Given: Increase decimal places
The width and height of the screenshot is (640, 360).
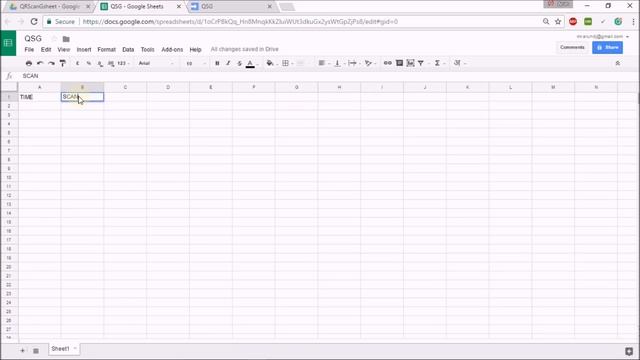Looking at the screenshot, I should tap(111, 63).
